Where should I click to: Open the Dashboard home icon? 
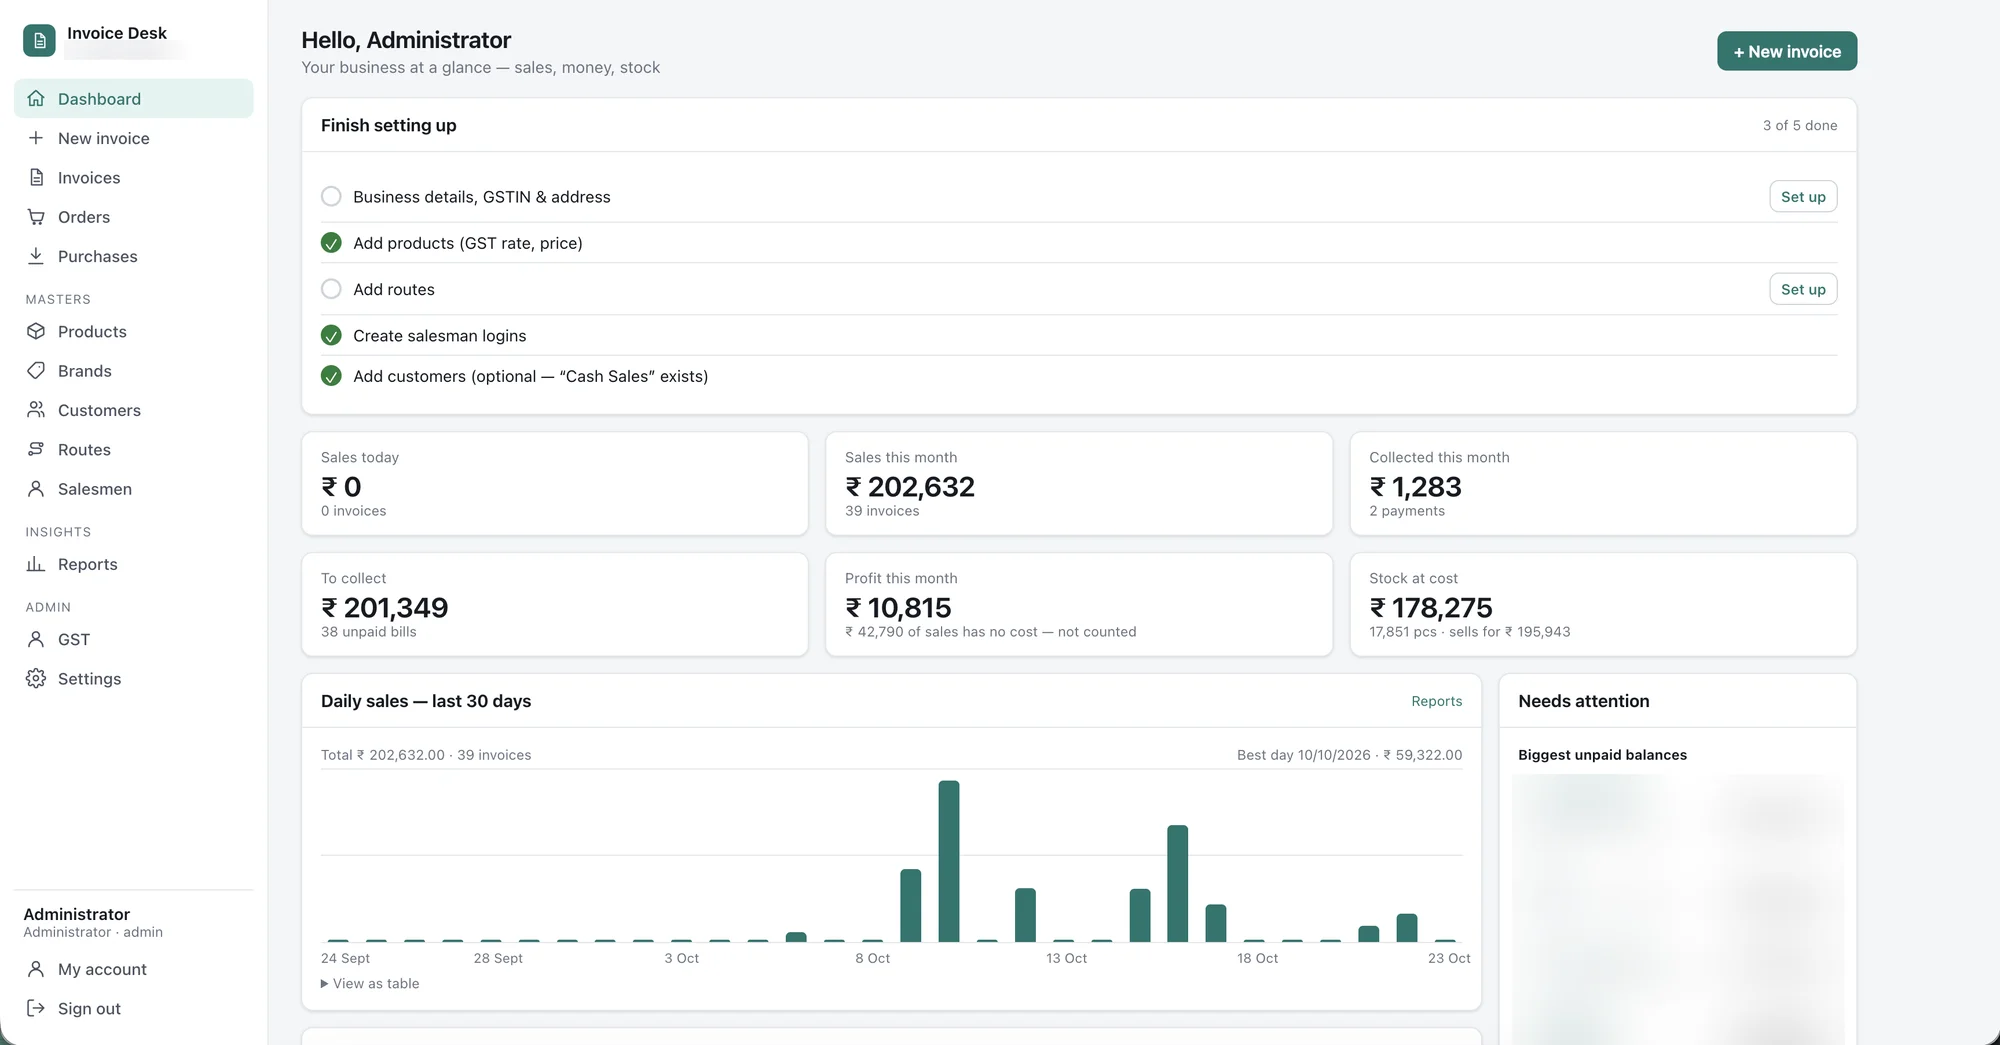click(x=36, y=98)
